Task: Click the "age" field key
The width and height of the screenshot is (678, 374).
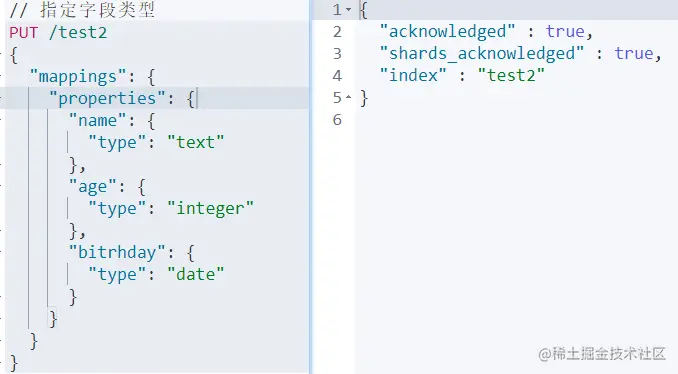Action: click(93, 187)
